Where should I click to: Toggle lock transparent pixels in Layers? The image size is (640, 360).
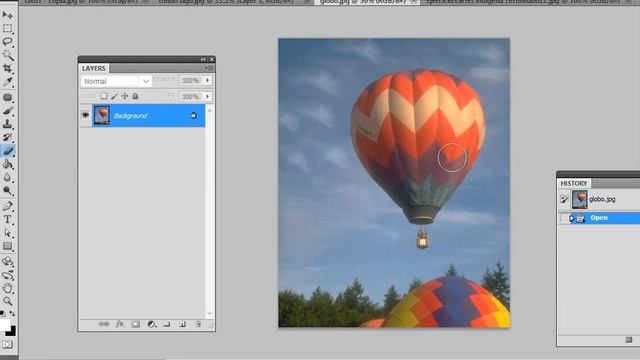[104, 96]
